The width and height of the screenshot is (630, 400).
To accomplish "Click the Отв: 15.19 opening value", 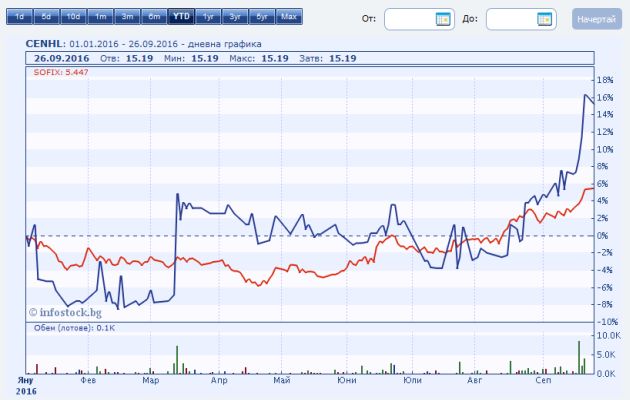I will pos(127,58).
